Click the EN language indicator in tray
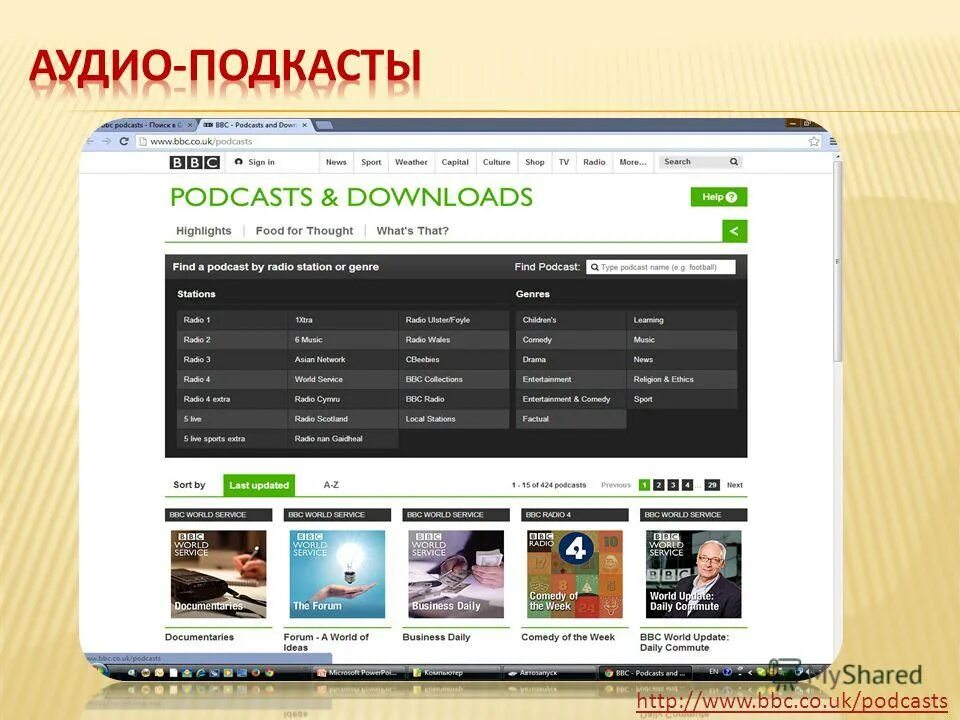The height and width of the screenshot is (720, 960). pyautogui.click(x=713, y=672)
